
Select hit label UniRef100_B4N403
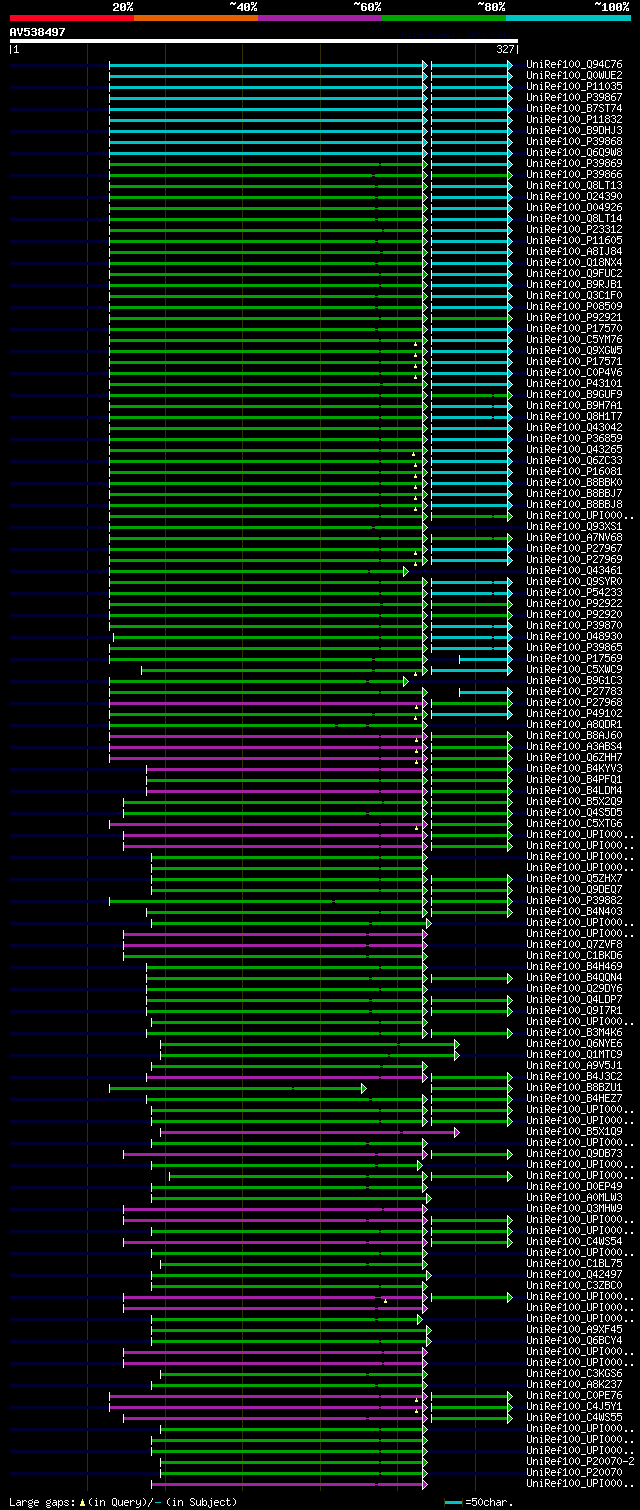574,911
